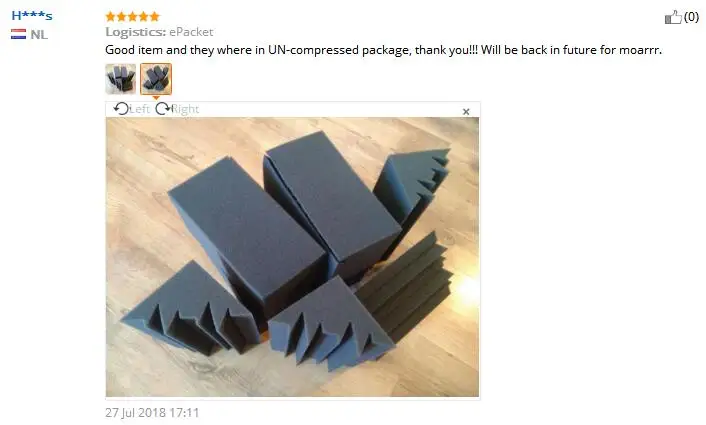Click the rotate left arrow icon
This screenshot has height=425, width=706.
121,109
